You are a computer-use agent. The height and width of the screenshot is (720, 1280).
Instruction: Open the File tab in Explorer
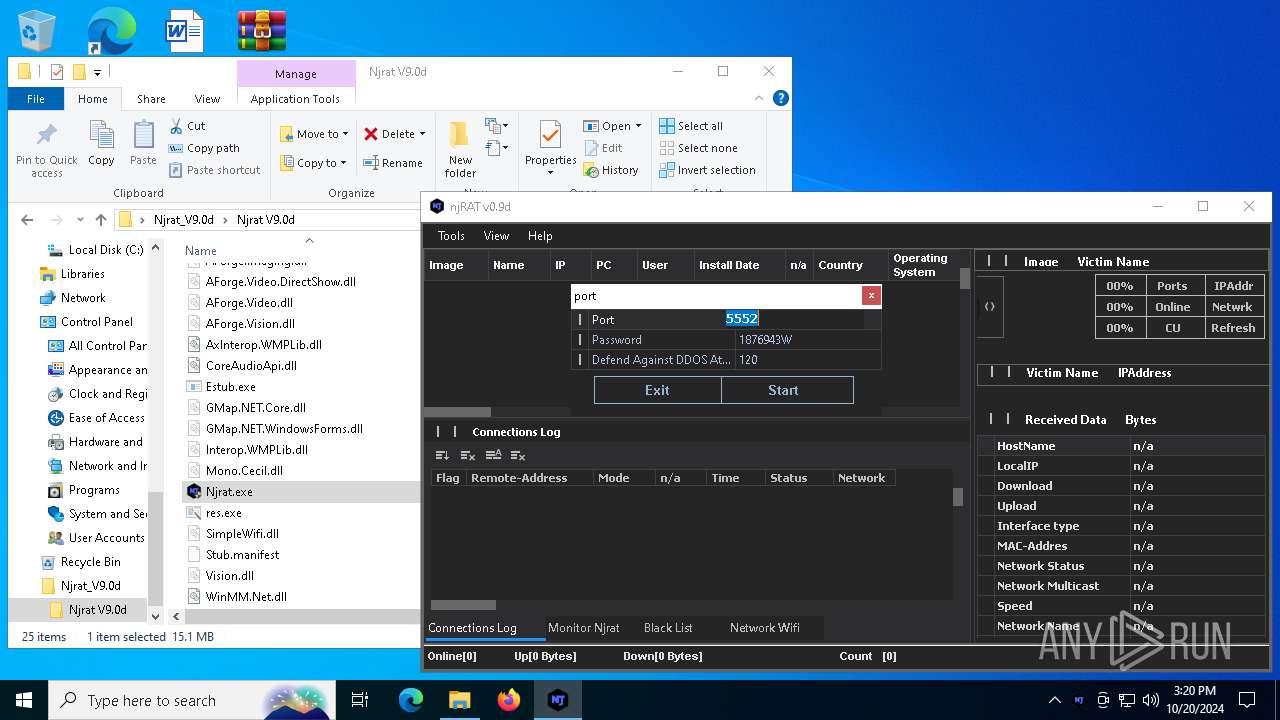[x=36, y=99]
